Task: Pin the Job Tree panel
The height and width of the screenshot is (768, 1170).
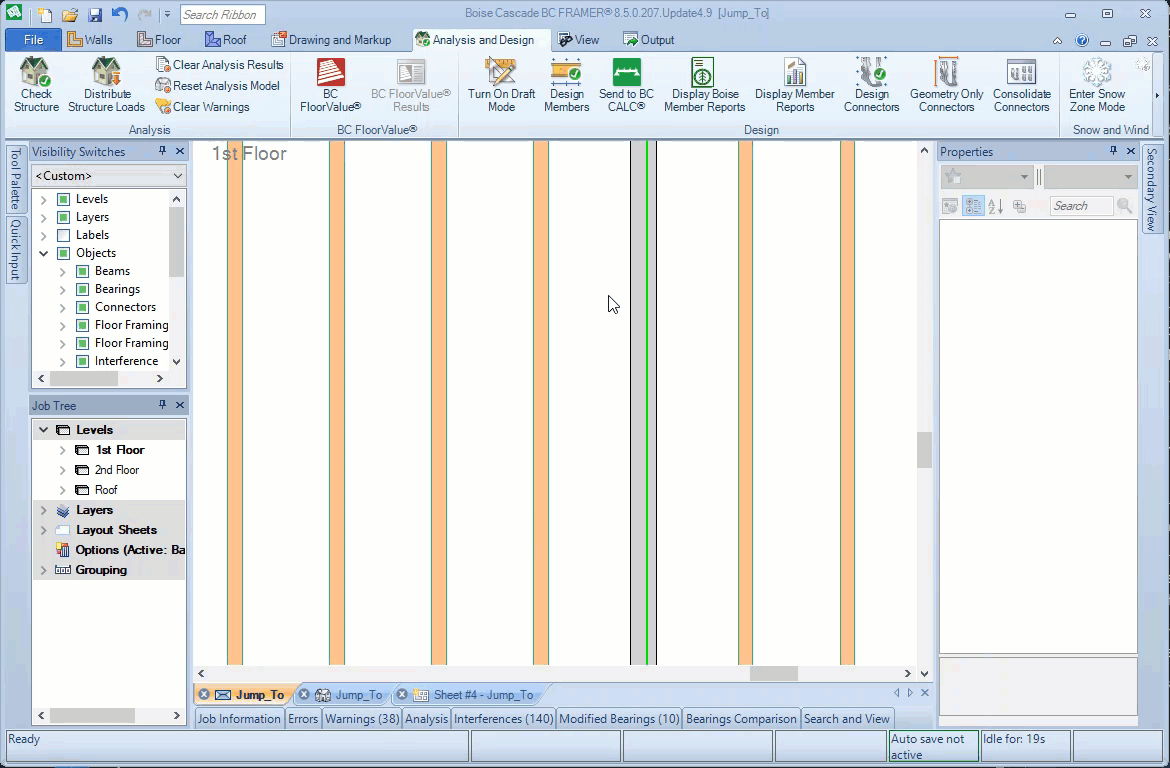Action: 162,405
